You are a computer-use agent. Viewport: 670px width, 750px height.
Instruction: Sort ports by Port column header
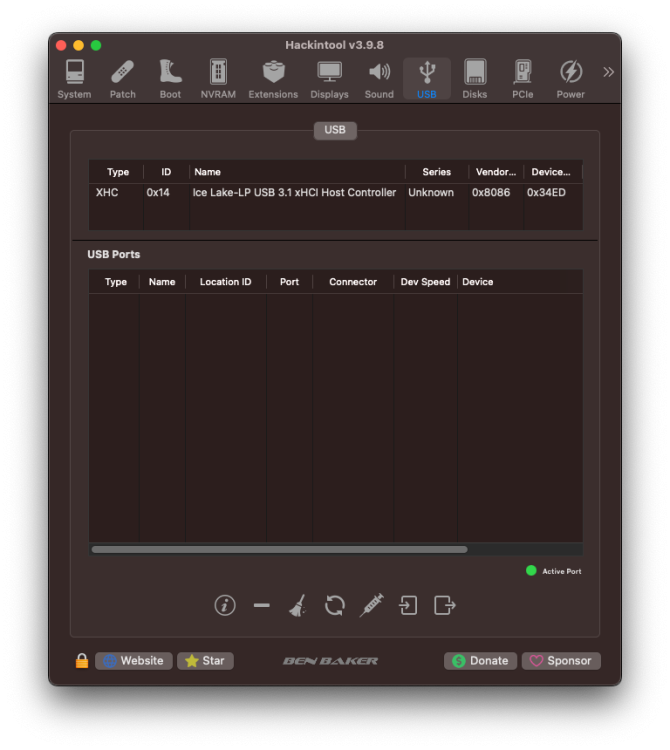pos(289,282)
